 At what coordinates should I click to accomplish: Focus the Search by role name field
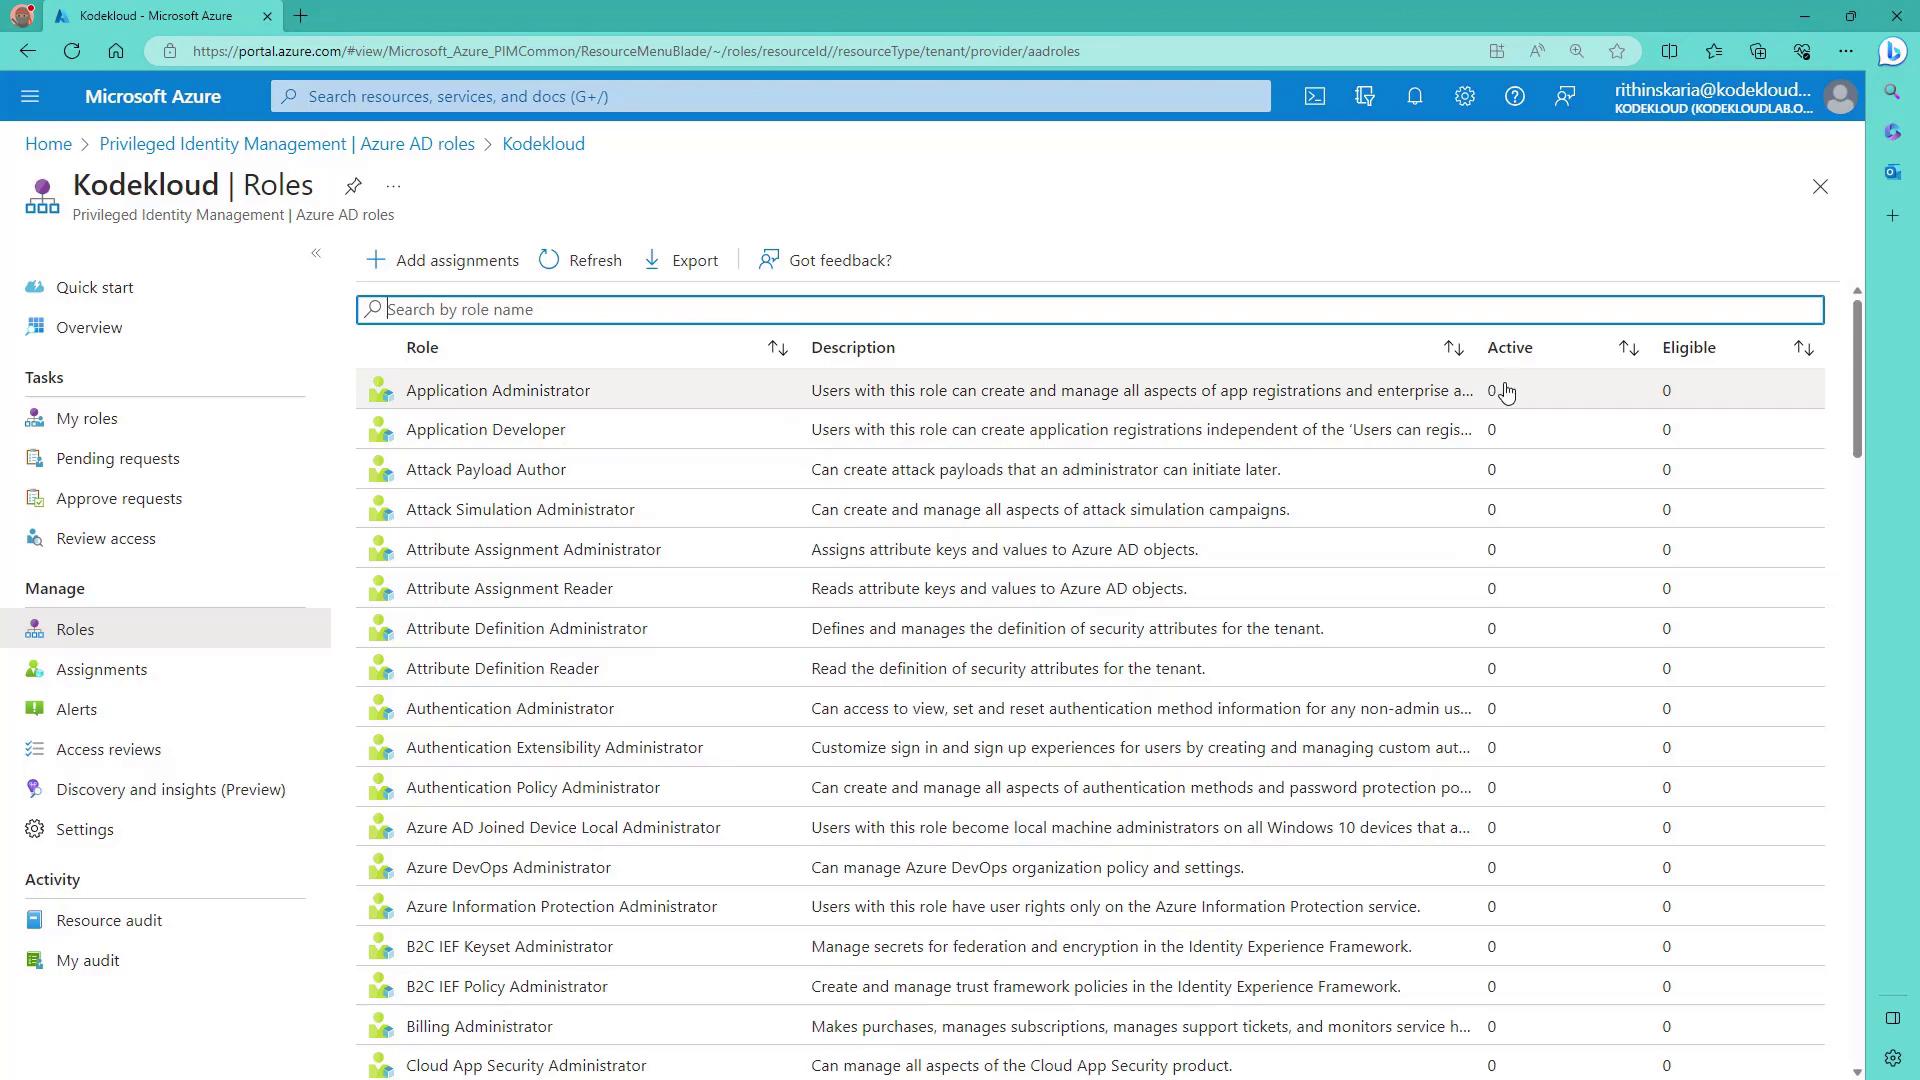pos(1090,310)
